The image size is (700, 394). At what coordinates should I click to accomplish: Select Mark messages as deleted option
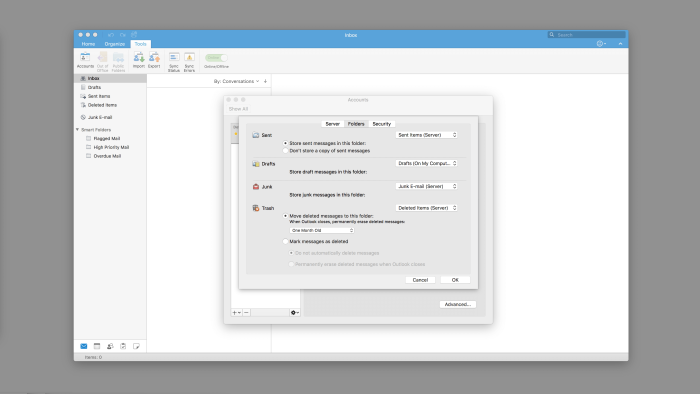pos(285,241)
